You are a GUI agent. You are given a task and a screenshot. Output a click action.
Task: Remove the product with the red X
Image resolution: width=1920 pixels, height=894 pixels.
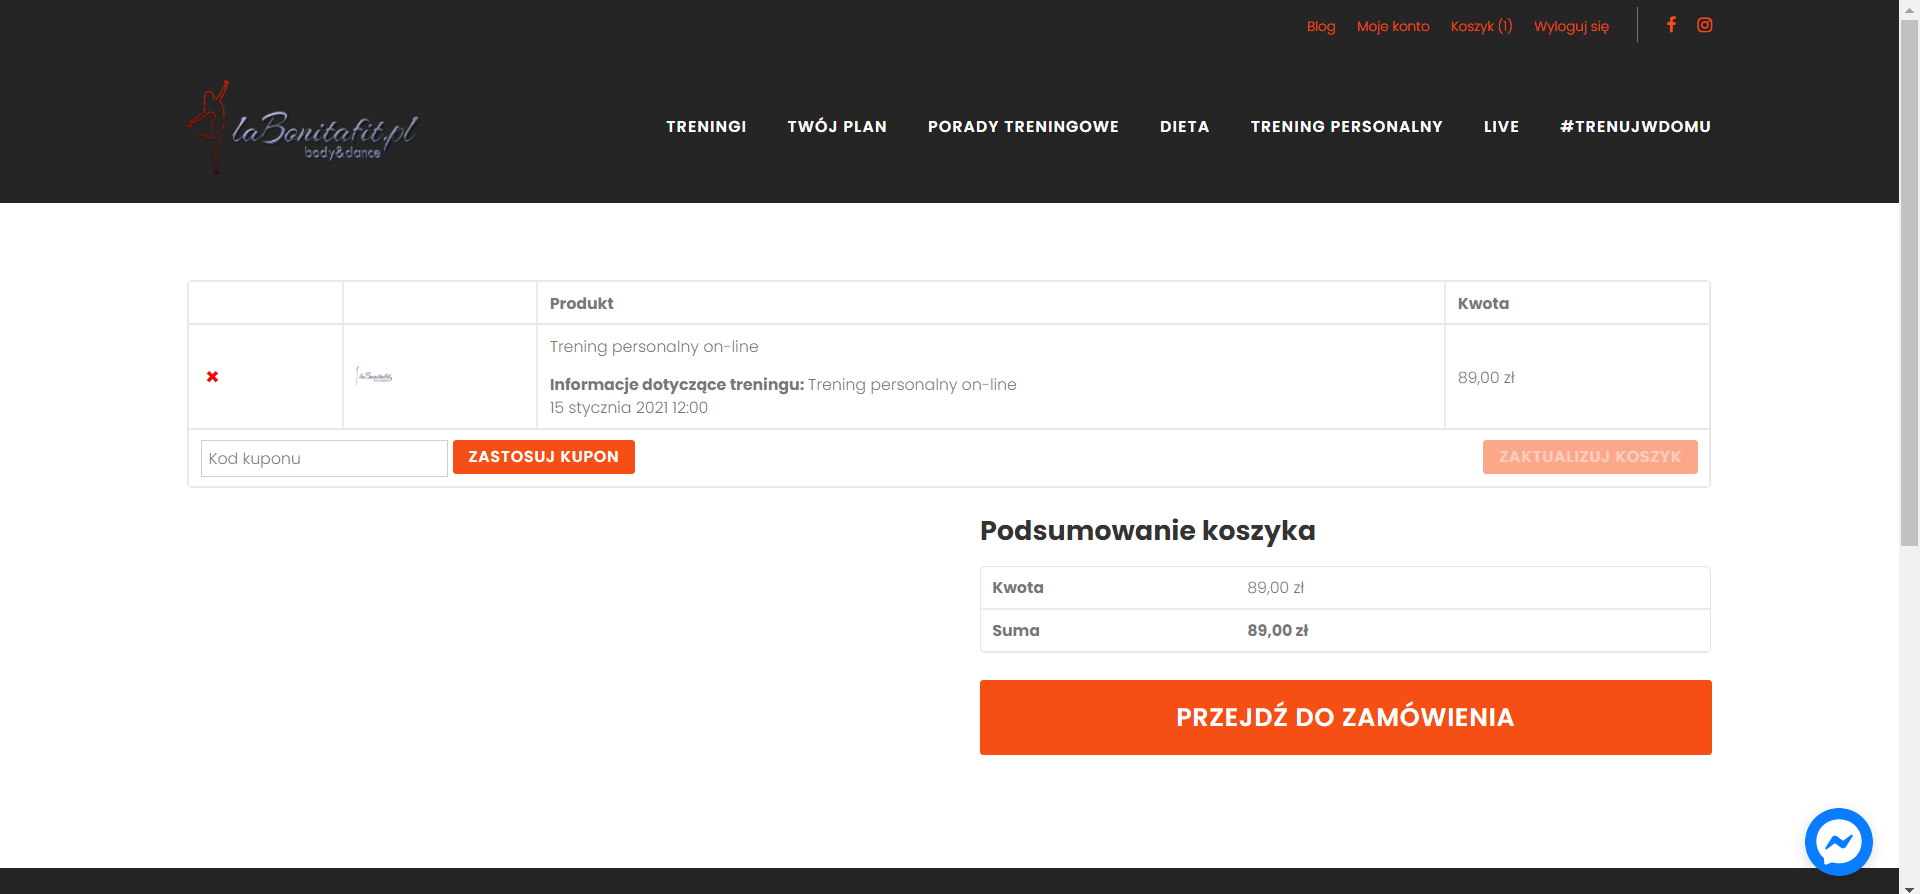212,377
